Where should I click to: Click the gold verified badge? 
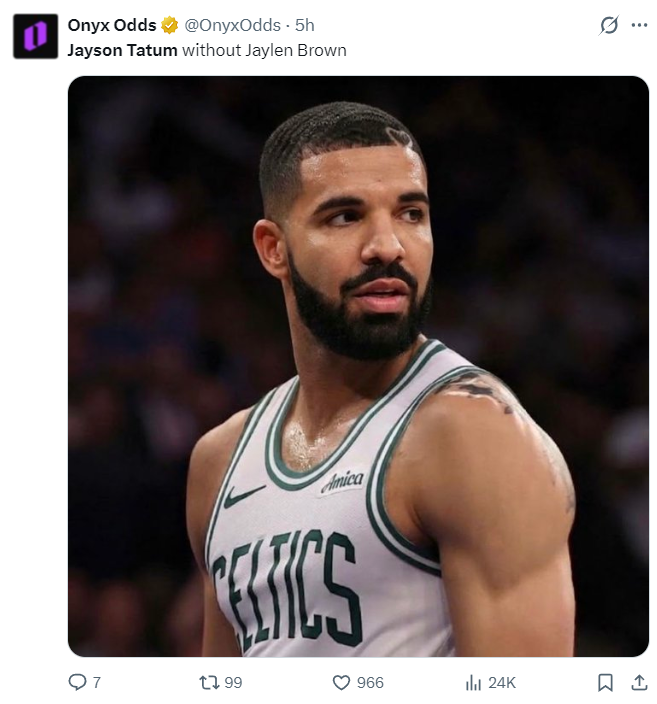(170, 25)
